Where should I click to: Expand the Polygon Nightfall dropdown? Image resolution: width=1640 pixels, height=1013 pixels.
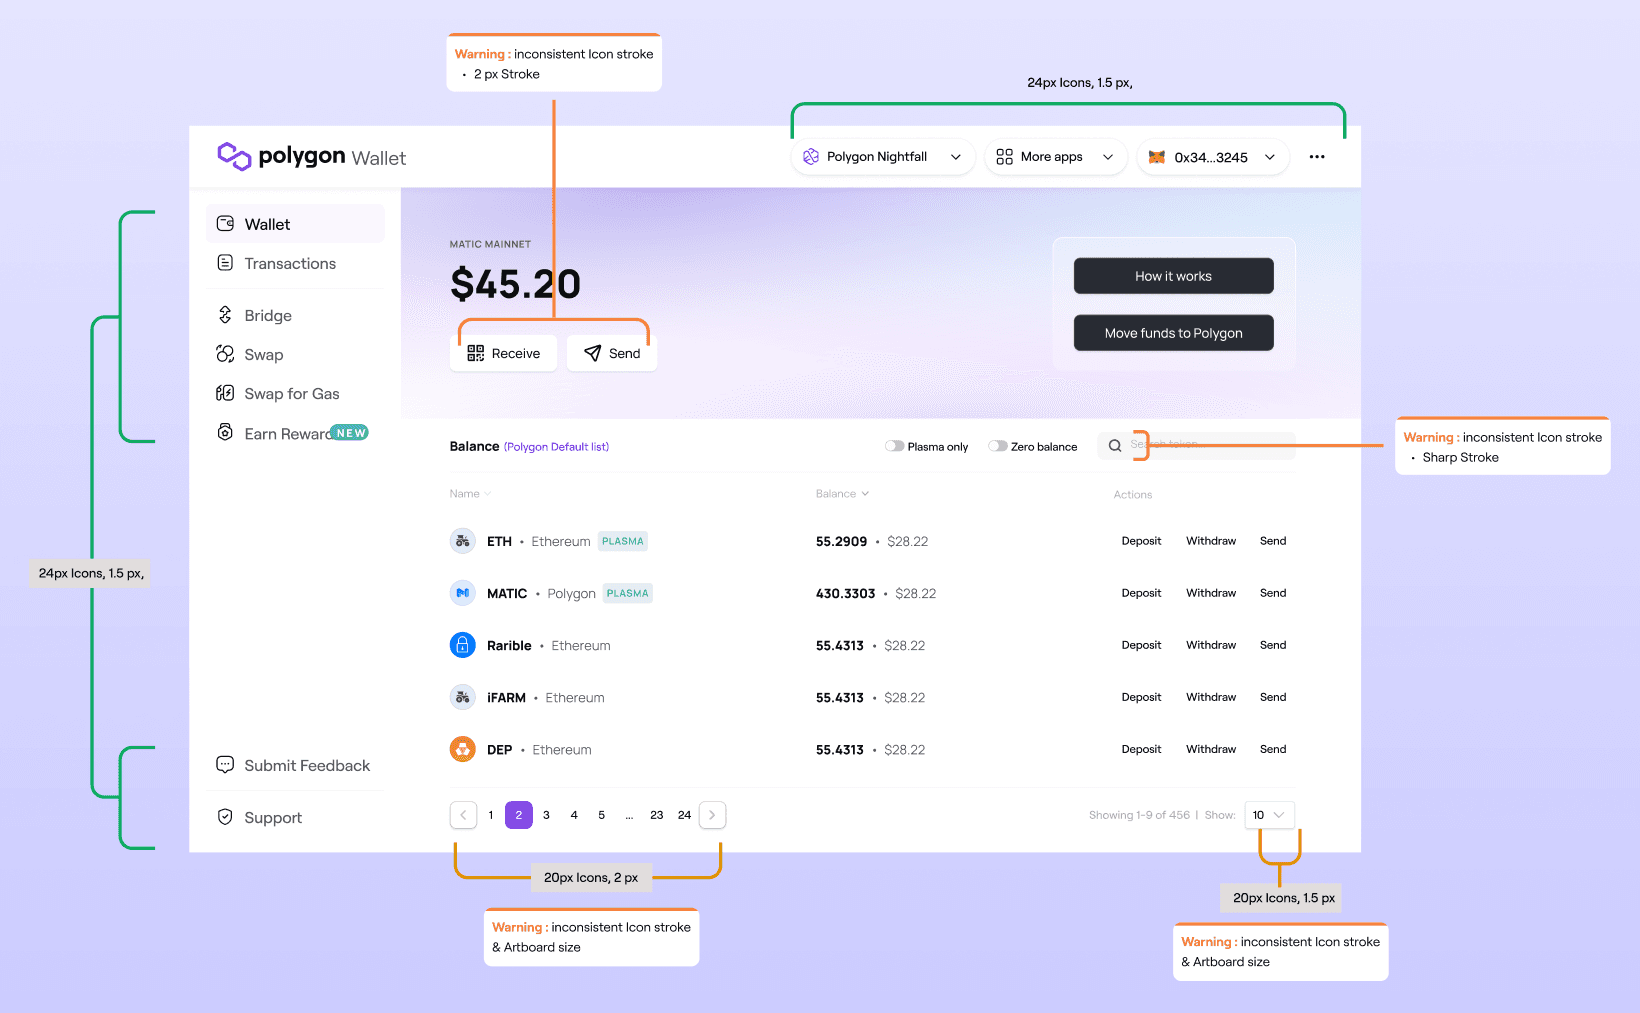[x=956, y=157]
